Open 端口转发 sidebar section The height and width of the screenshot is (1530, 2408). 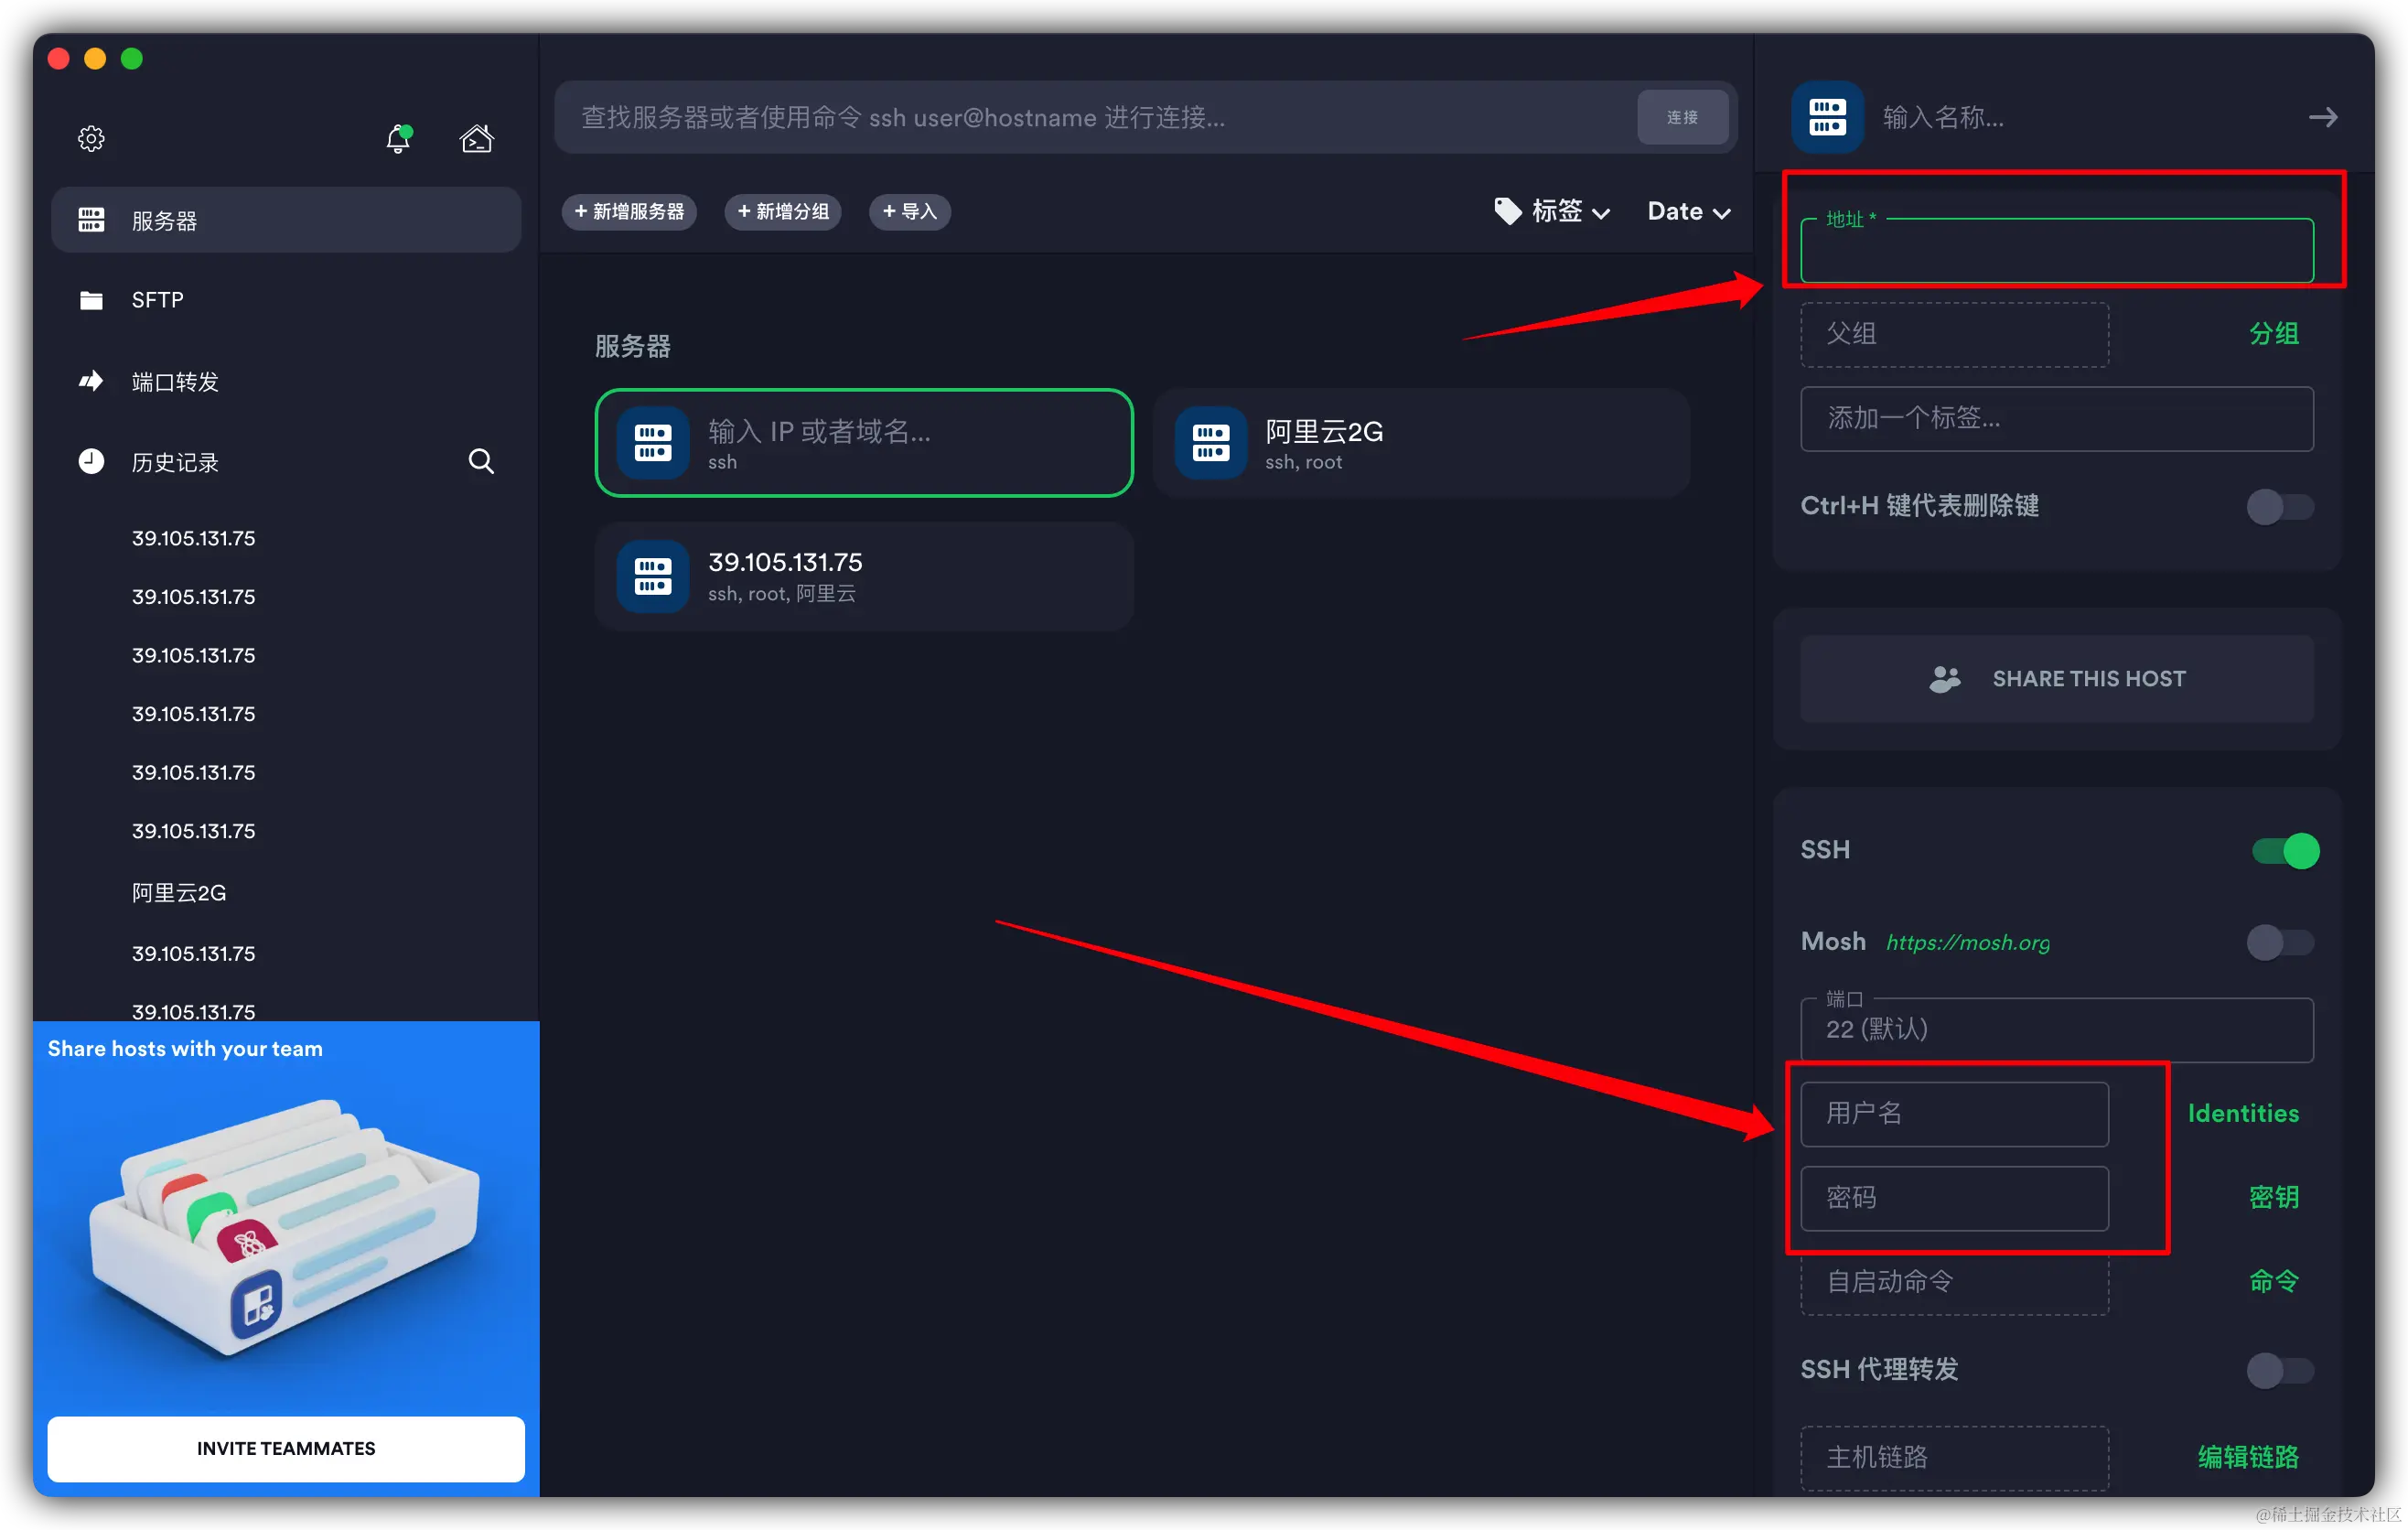pos(175,381)
